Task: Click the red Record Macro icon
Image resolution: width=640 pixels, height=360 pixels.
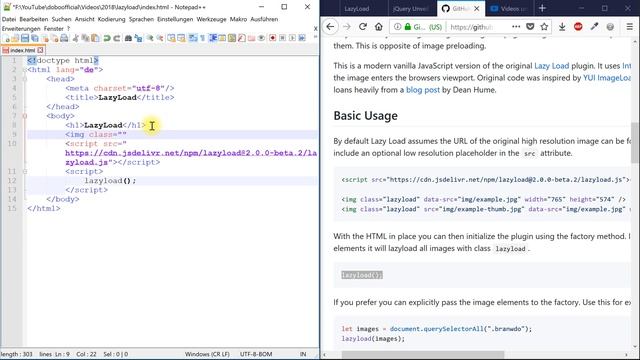Action: (x=272, y=38)
